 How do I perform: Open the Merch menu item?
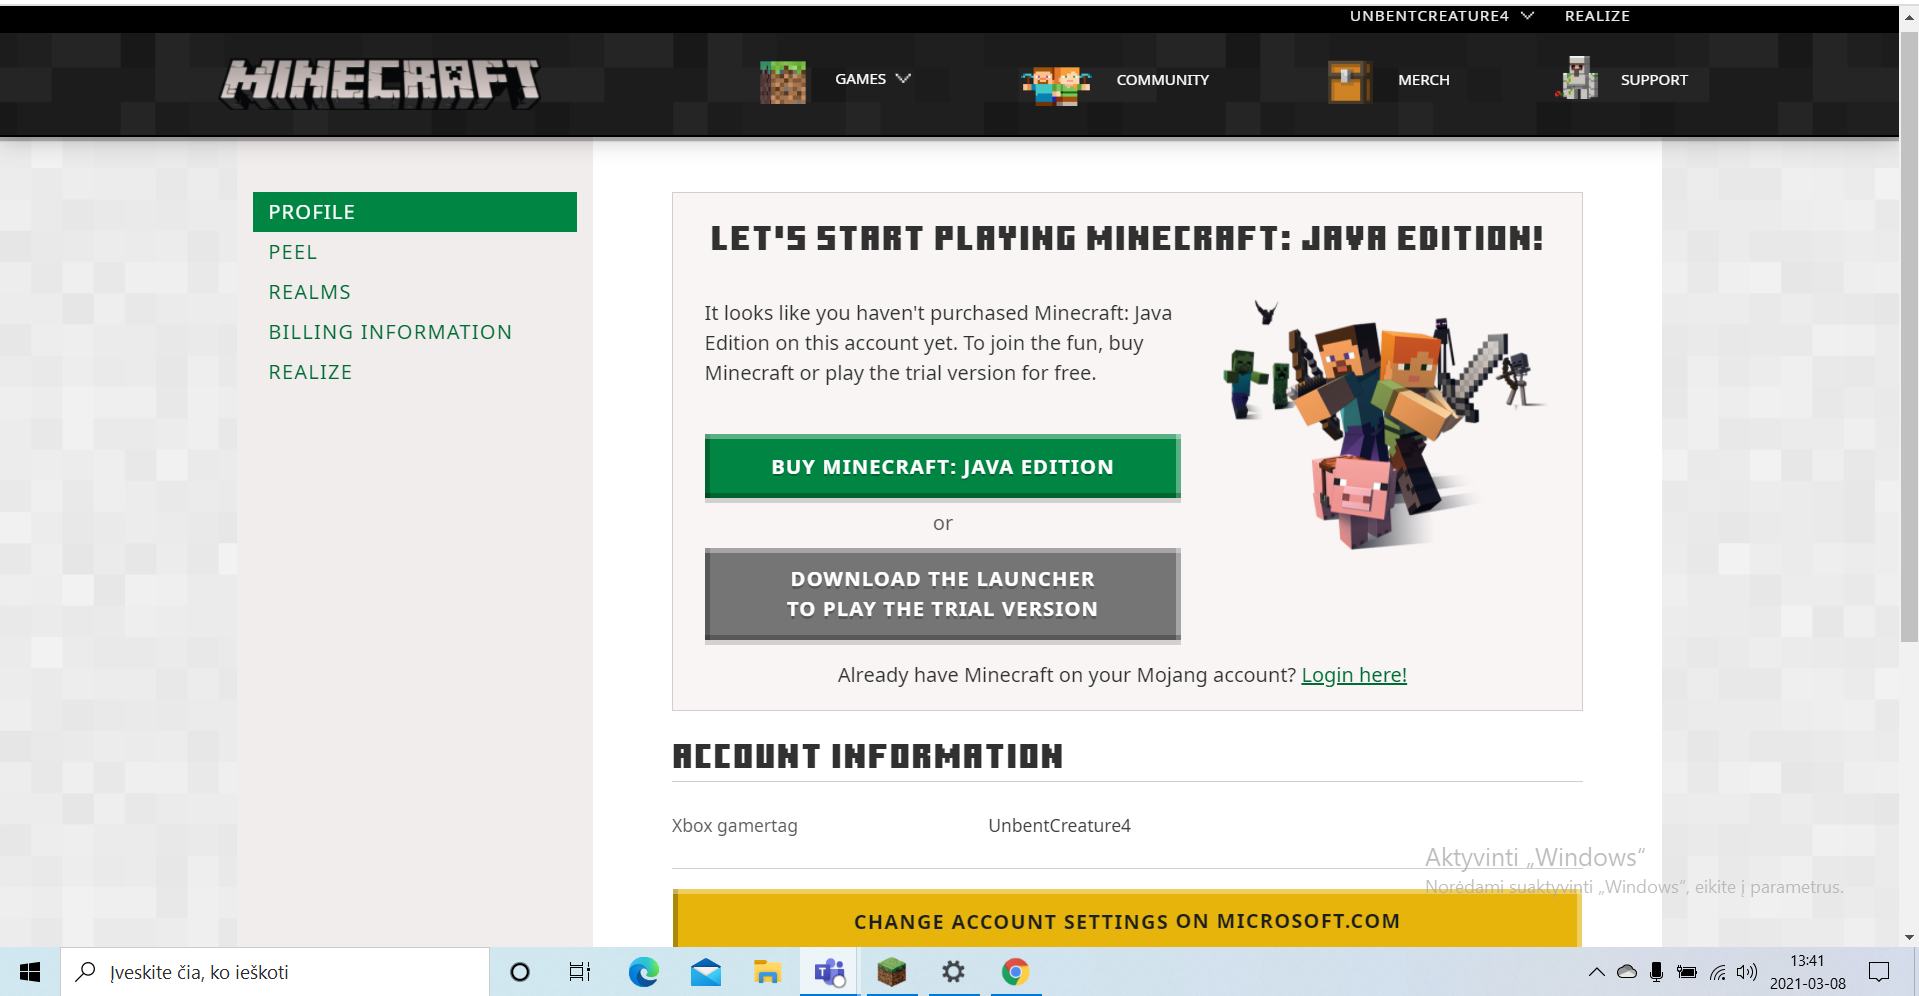click(x=1424, y=80)
